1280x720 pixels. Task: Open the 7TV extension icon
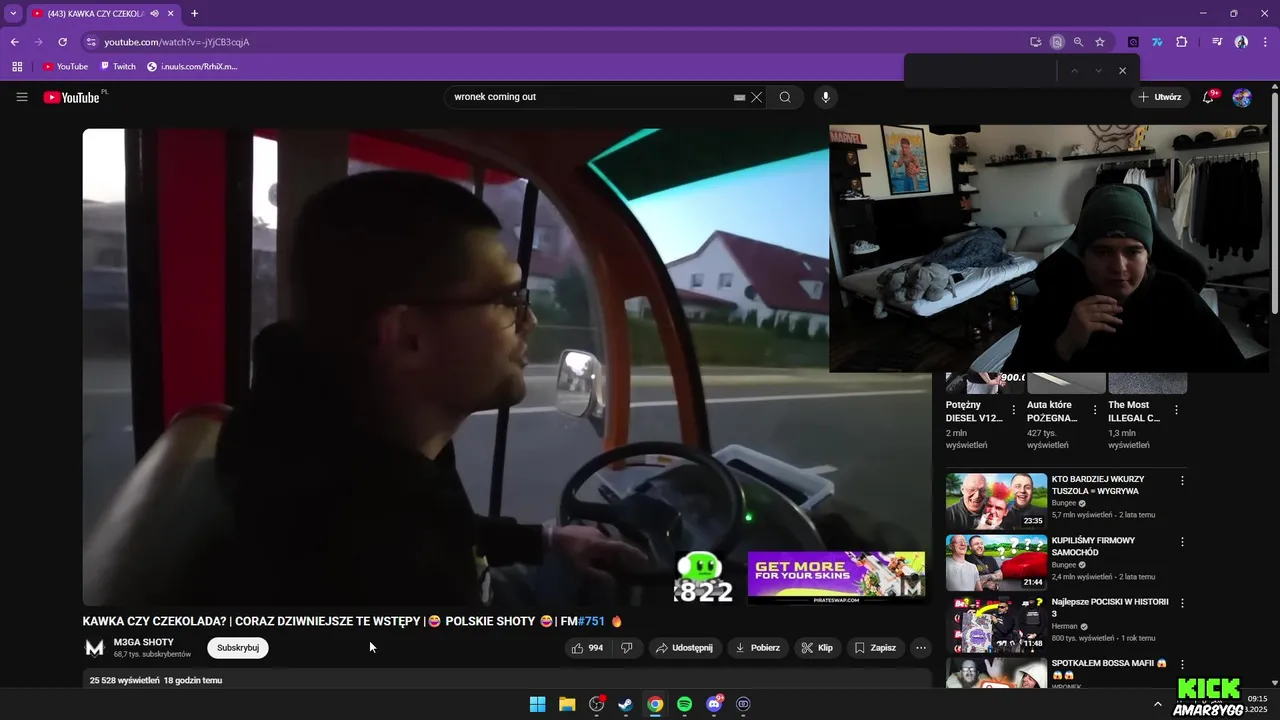coord(1157,42)
